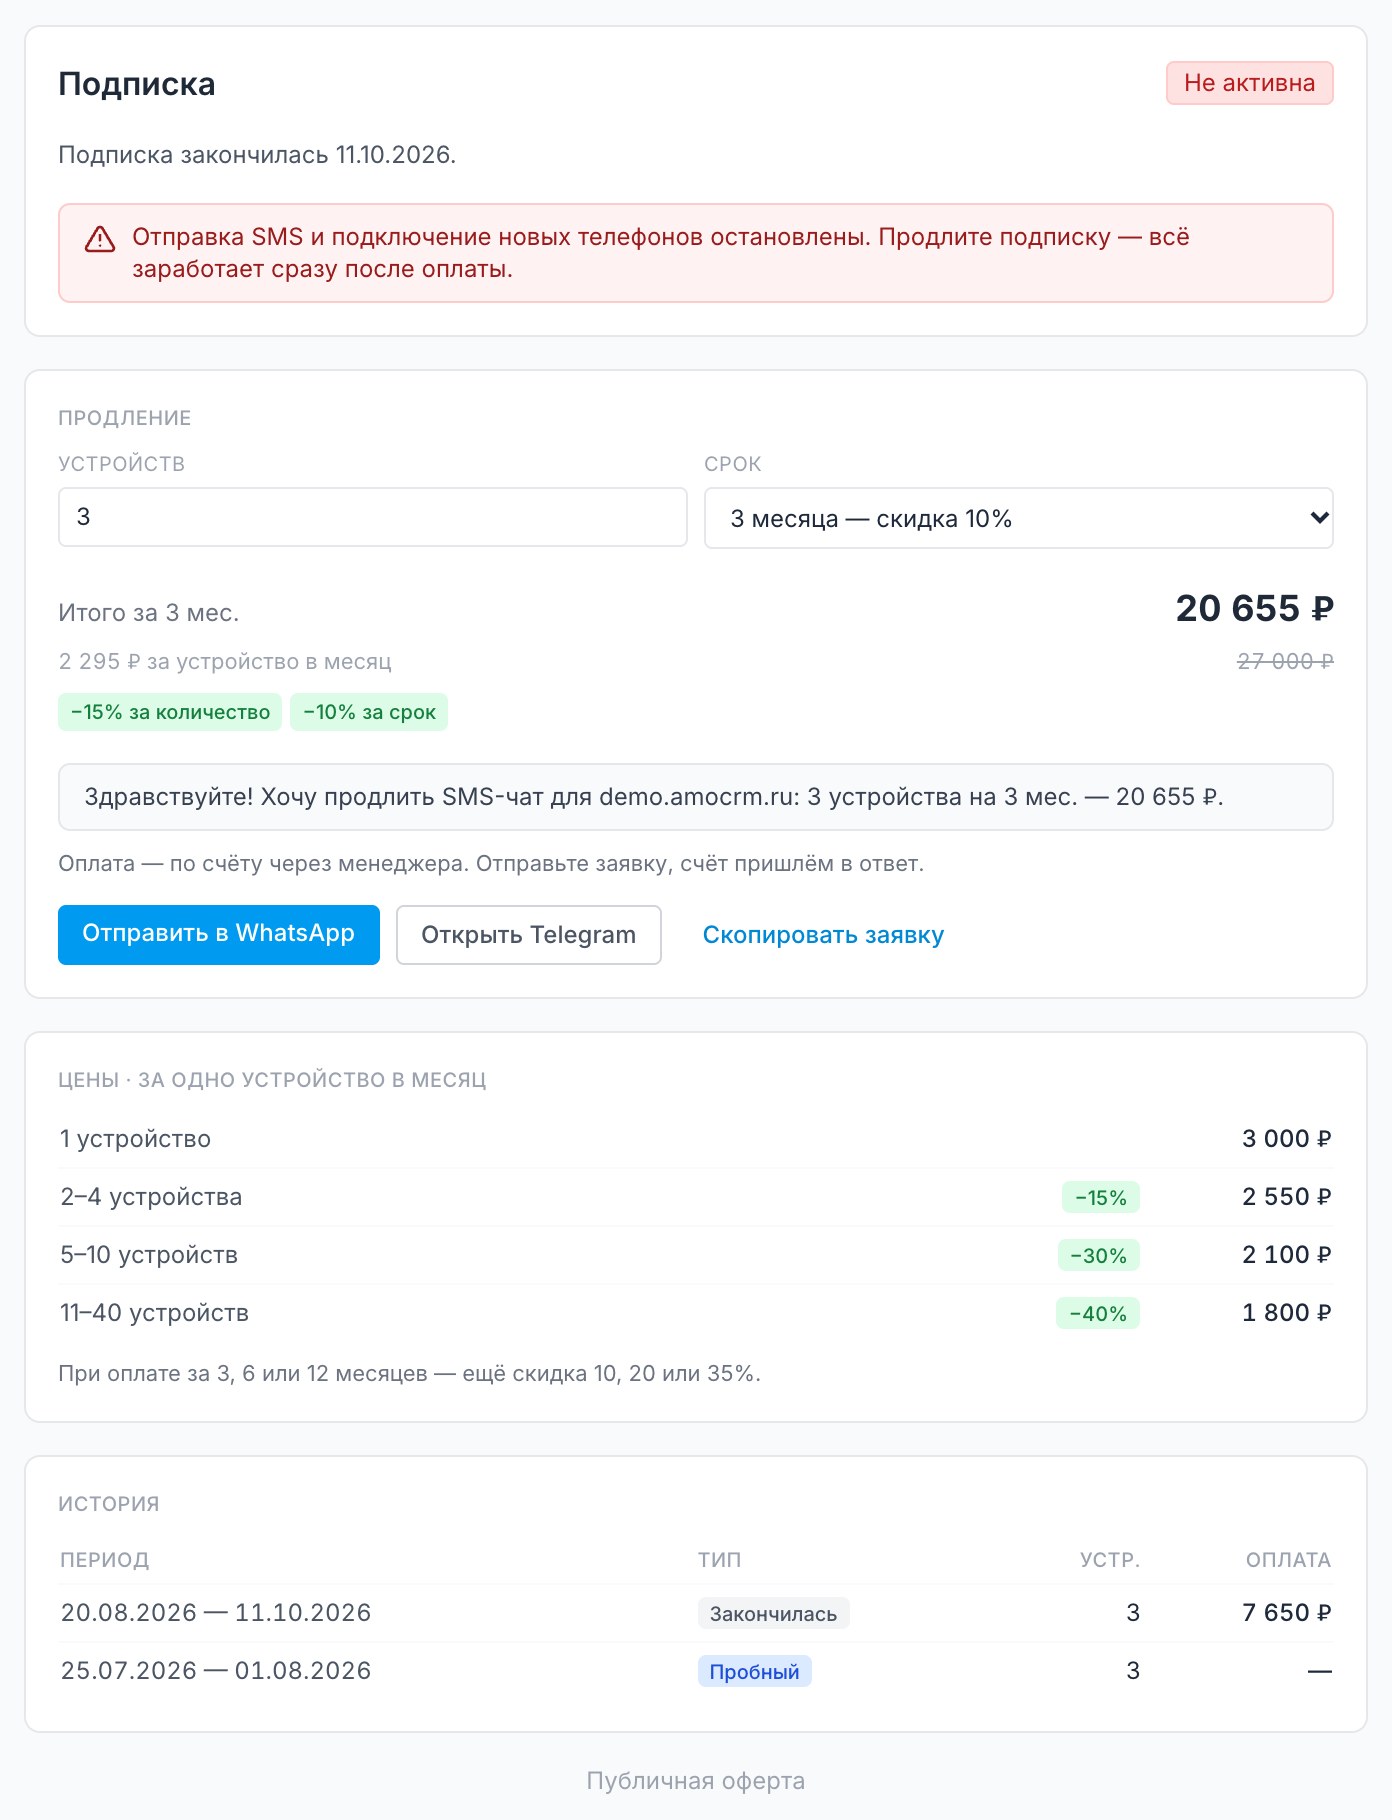Viewport: 1392px width, 1820px height.
Task: Click the warning triangle icon in the alert
Action: (100, 239)
